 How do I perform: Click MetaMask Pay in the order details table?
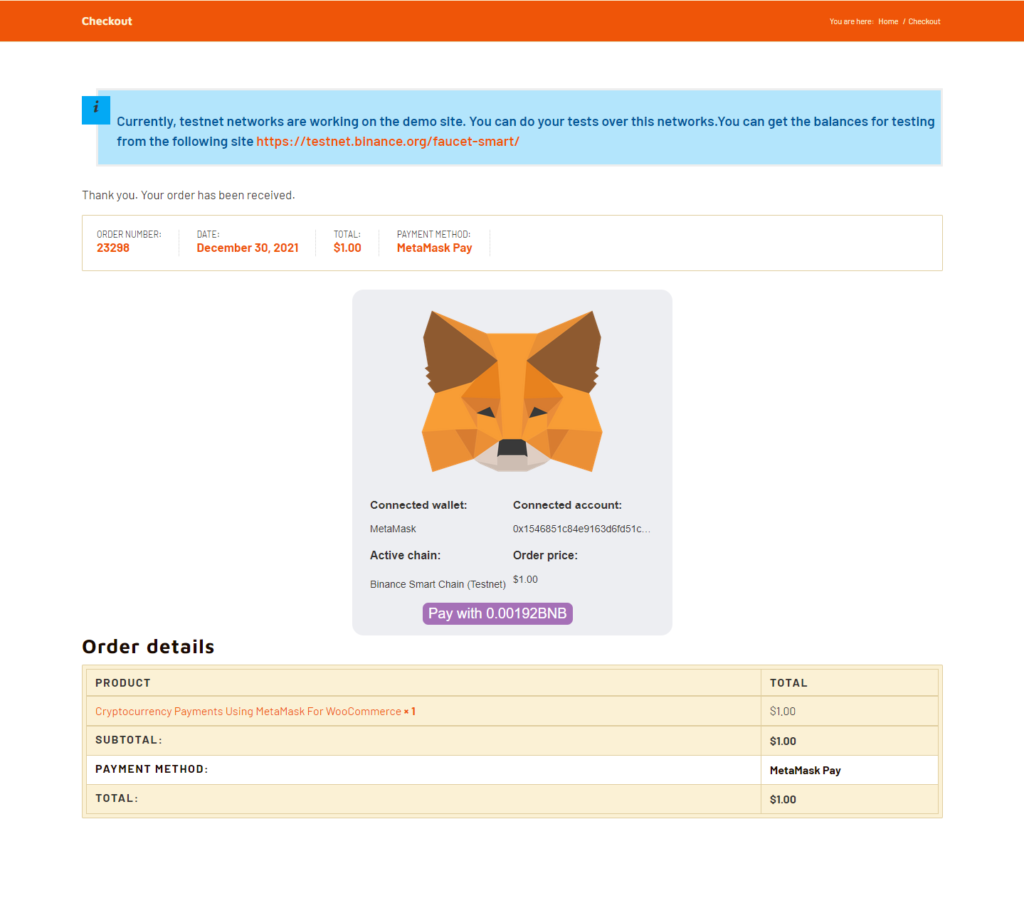[805, 770]
